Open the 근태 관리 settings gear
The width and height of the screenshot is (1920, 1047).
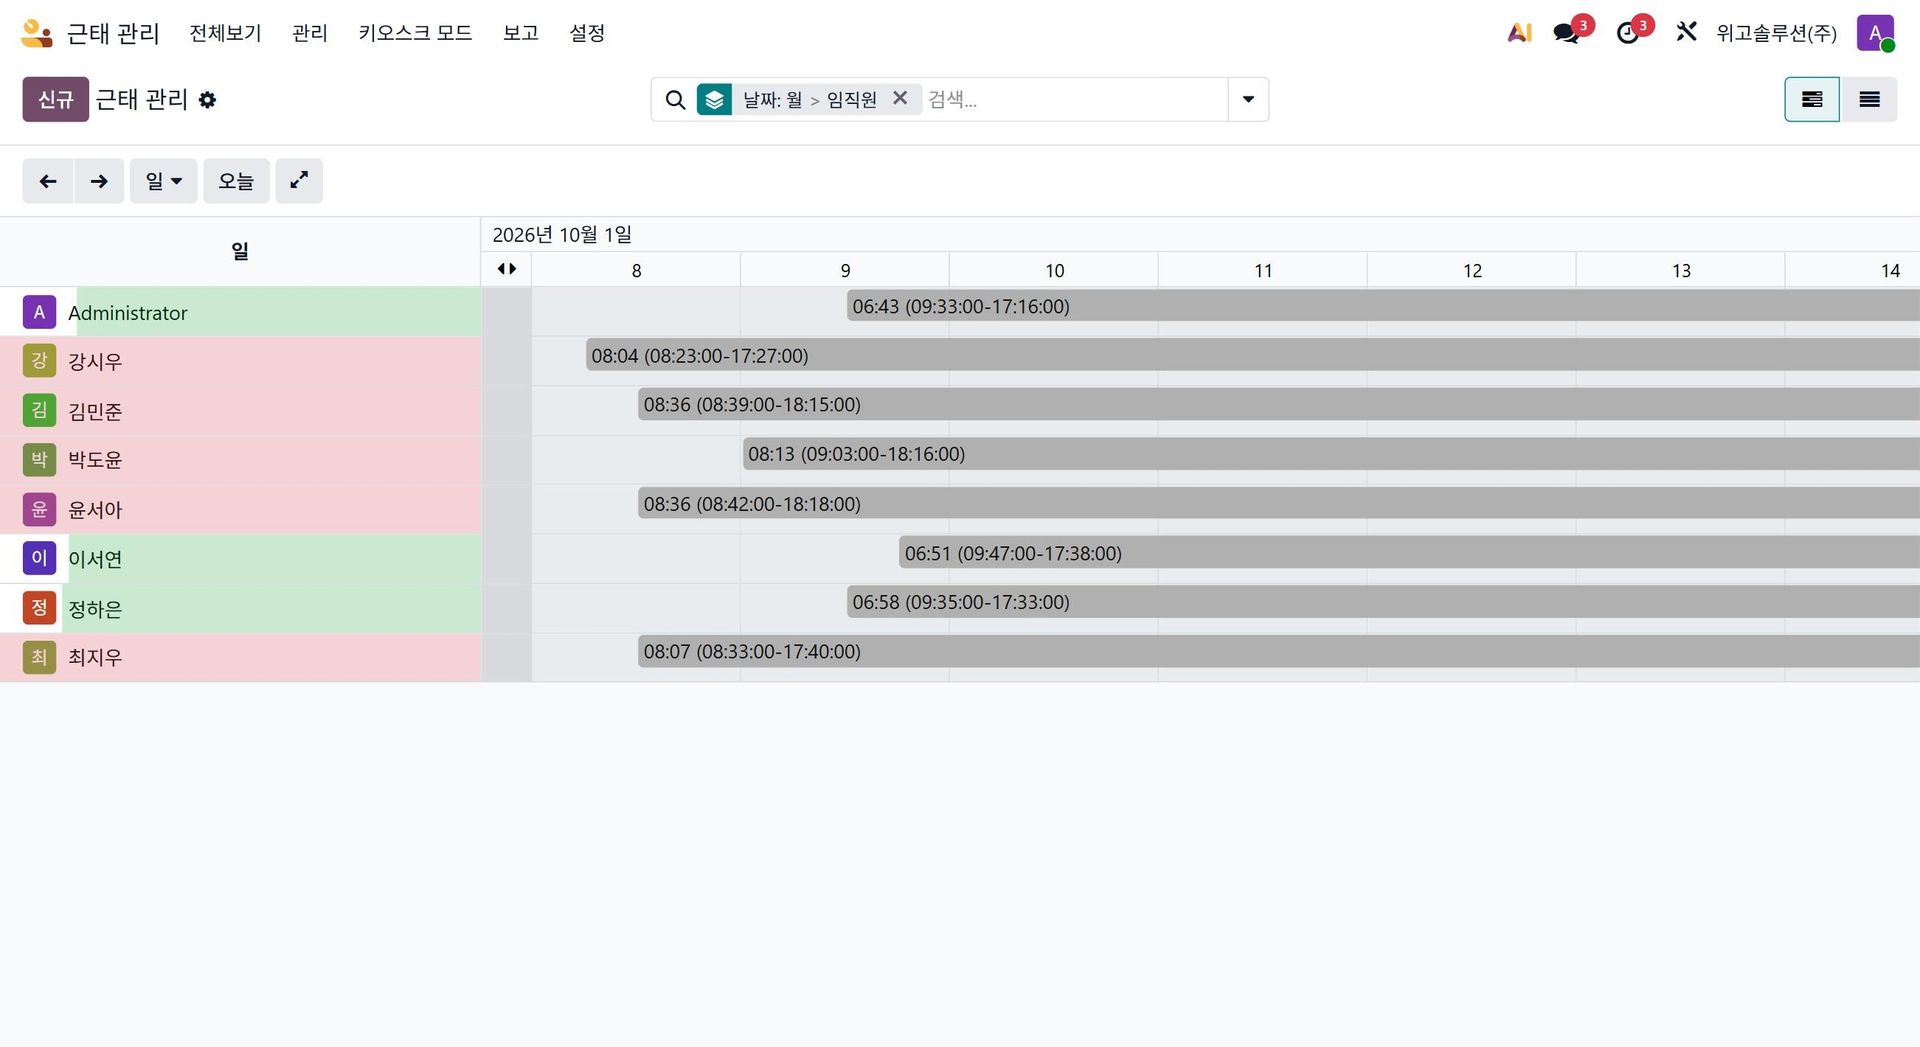coord(207,100)
